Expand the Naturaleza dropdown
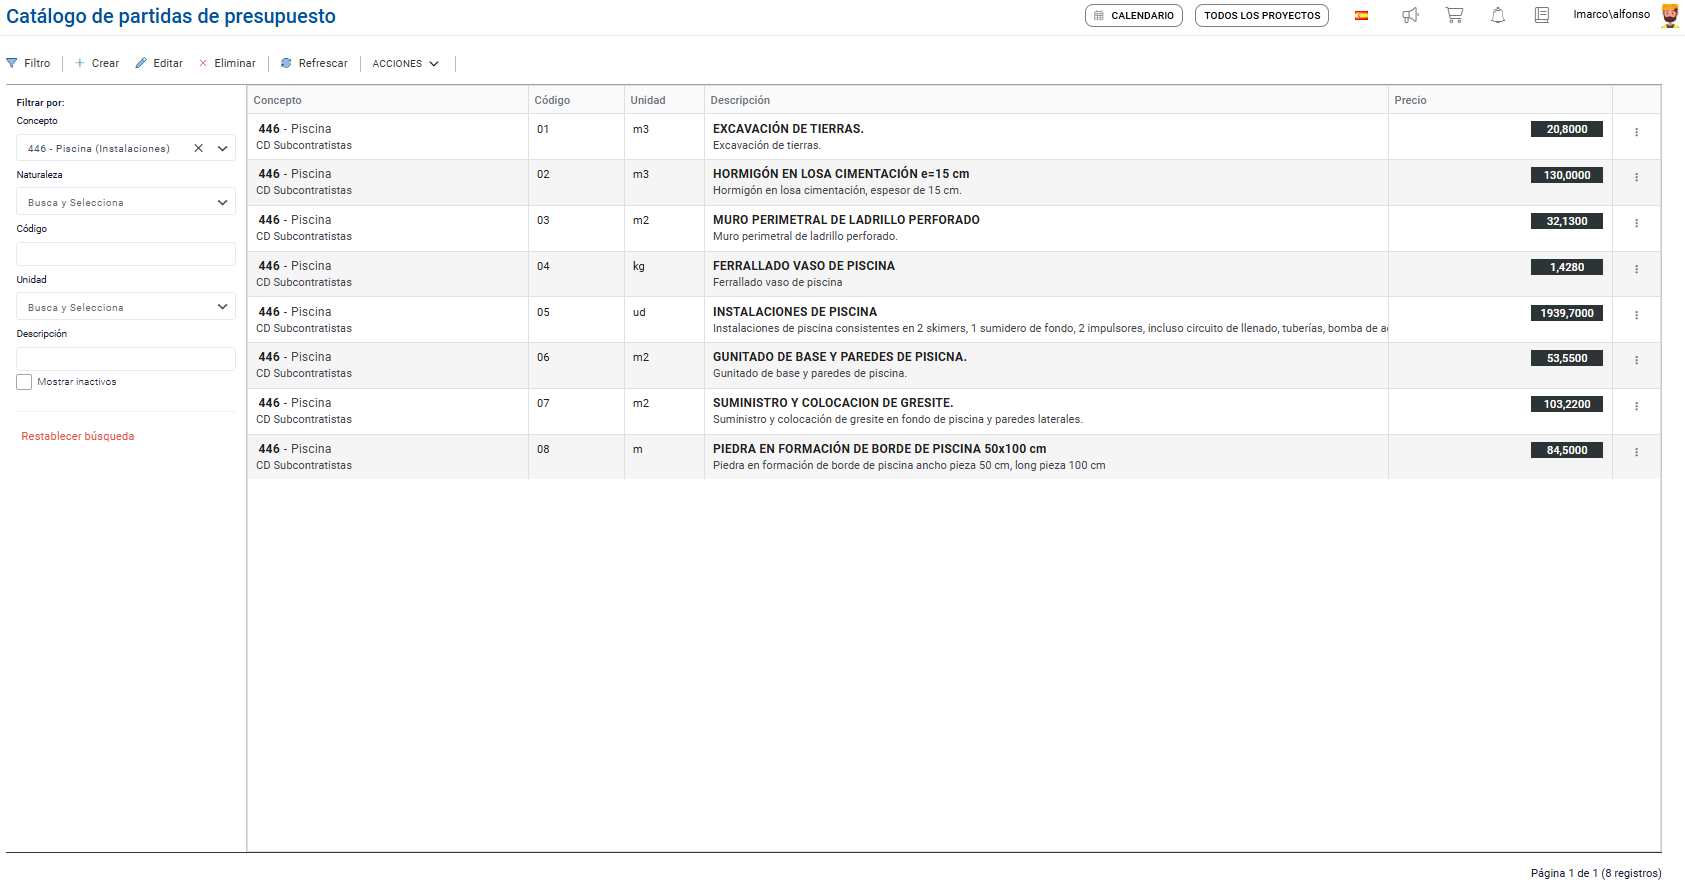This screenshot has width=1685, height=883. click(222, 202)
